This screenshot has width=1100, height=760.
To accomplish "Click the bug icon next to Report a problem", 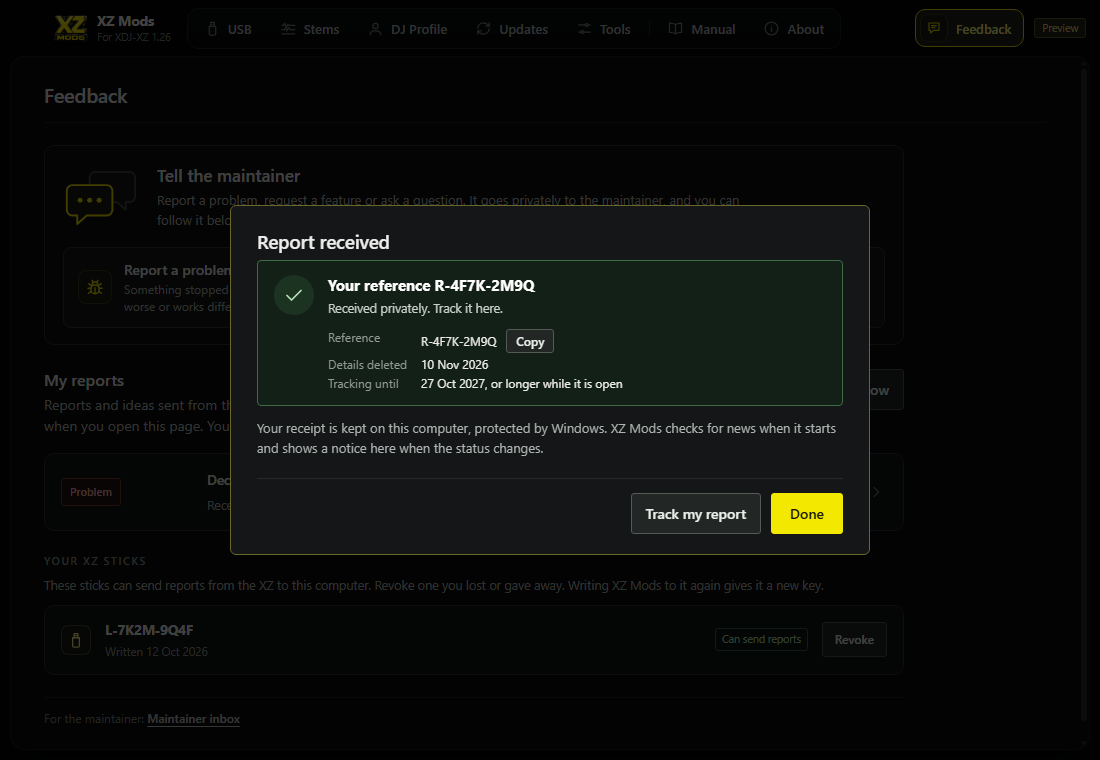I will [95, 287].
